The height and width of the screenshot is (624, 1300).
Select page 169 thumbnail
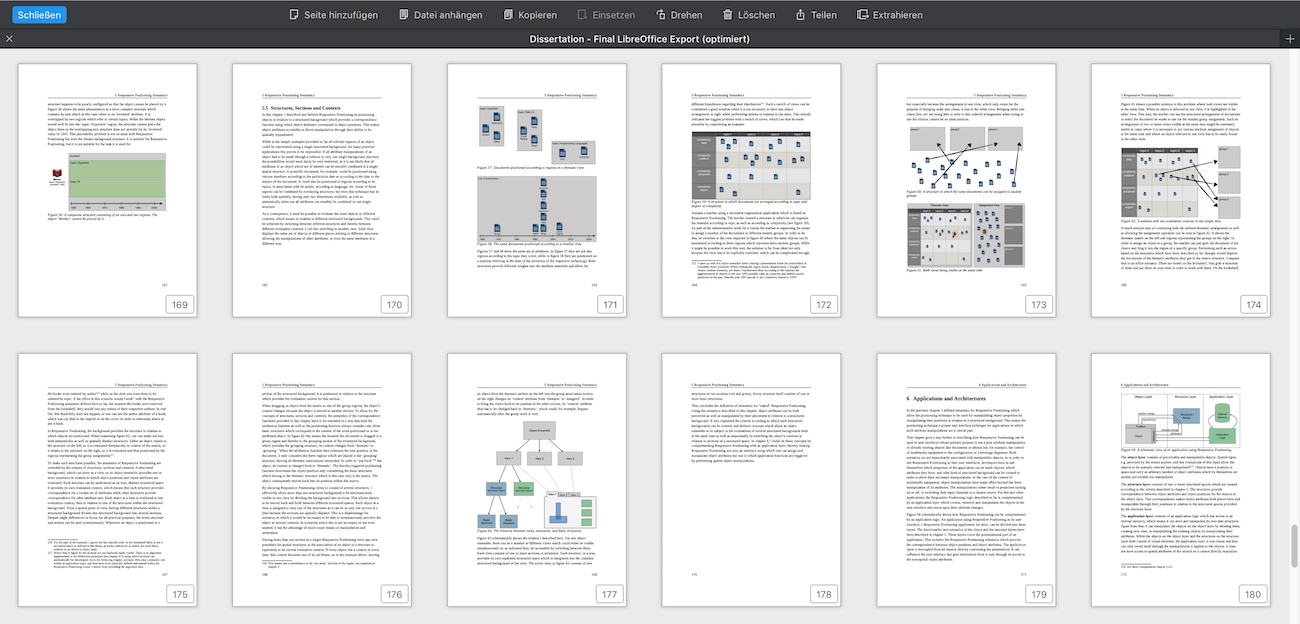(x=107, y=190)
